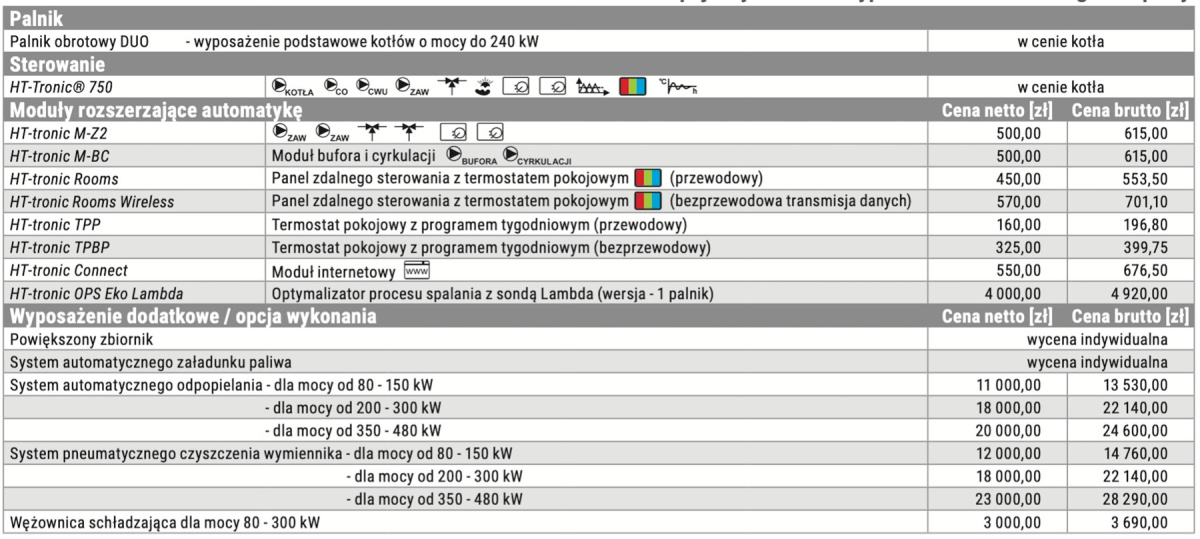
Task: Click the CWU pump icon
Action: (x=371, y=87)
